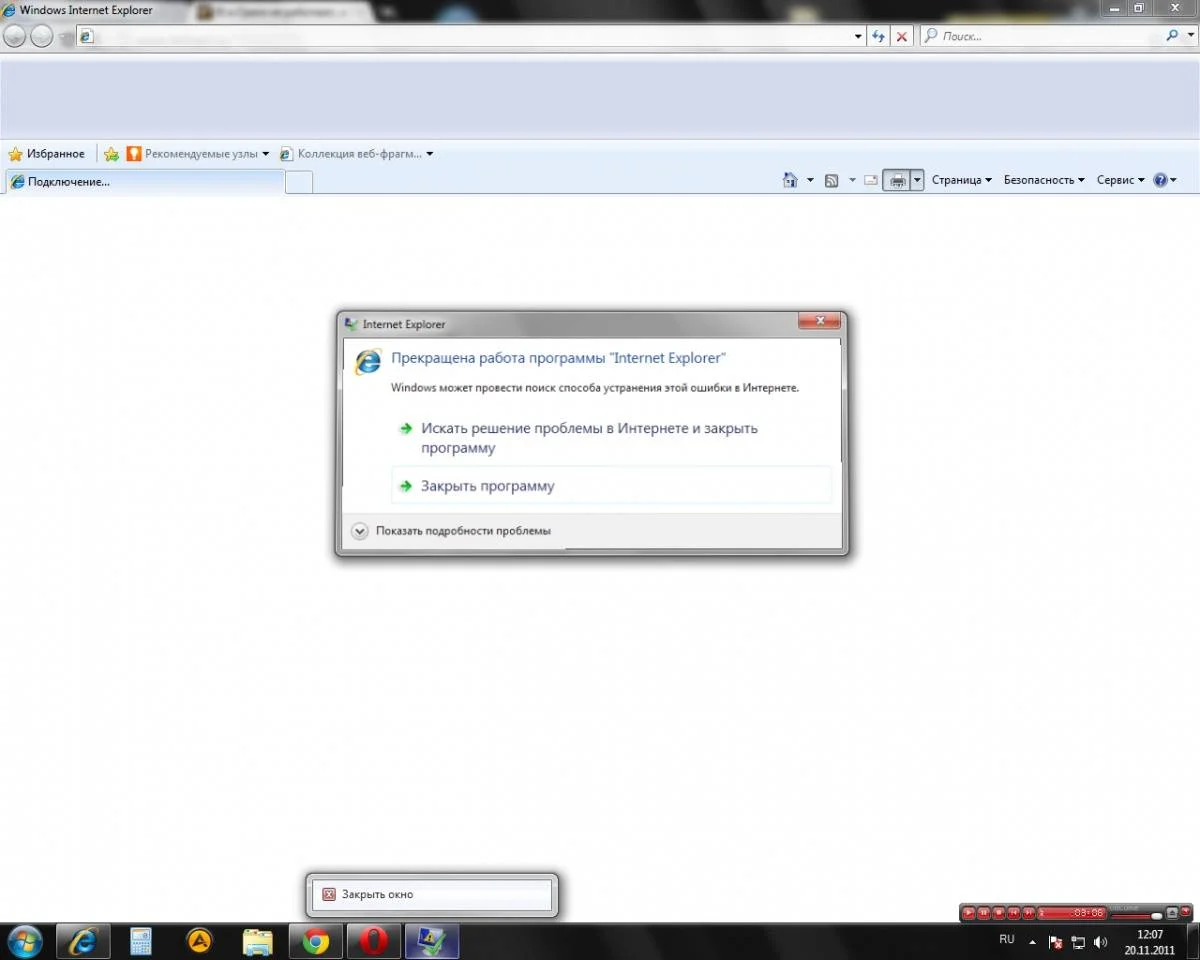The width and height of the screenshot is (1200, 960).
Task: Open the Home icon dropdown arrow
Action: [810, 181]
